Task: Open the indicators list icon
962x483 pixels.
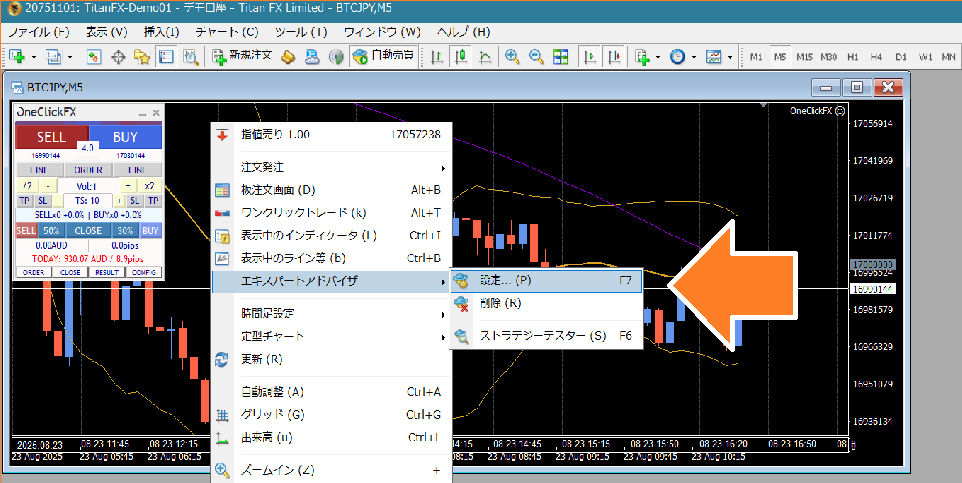Action: [642, 57]
